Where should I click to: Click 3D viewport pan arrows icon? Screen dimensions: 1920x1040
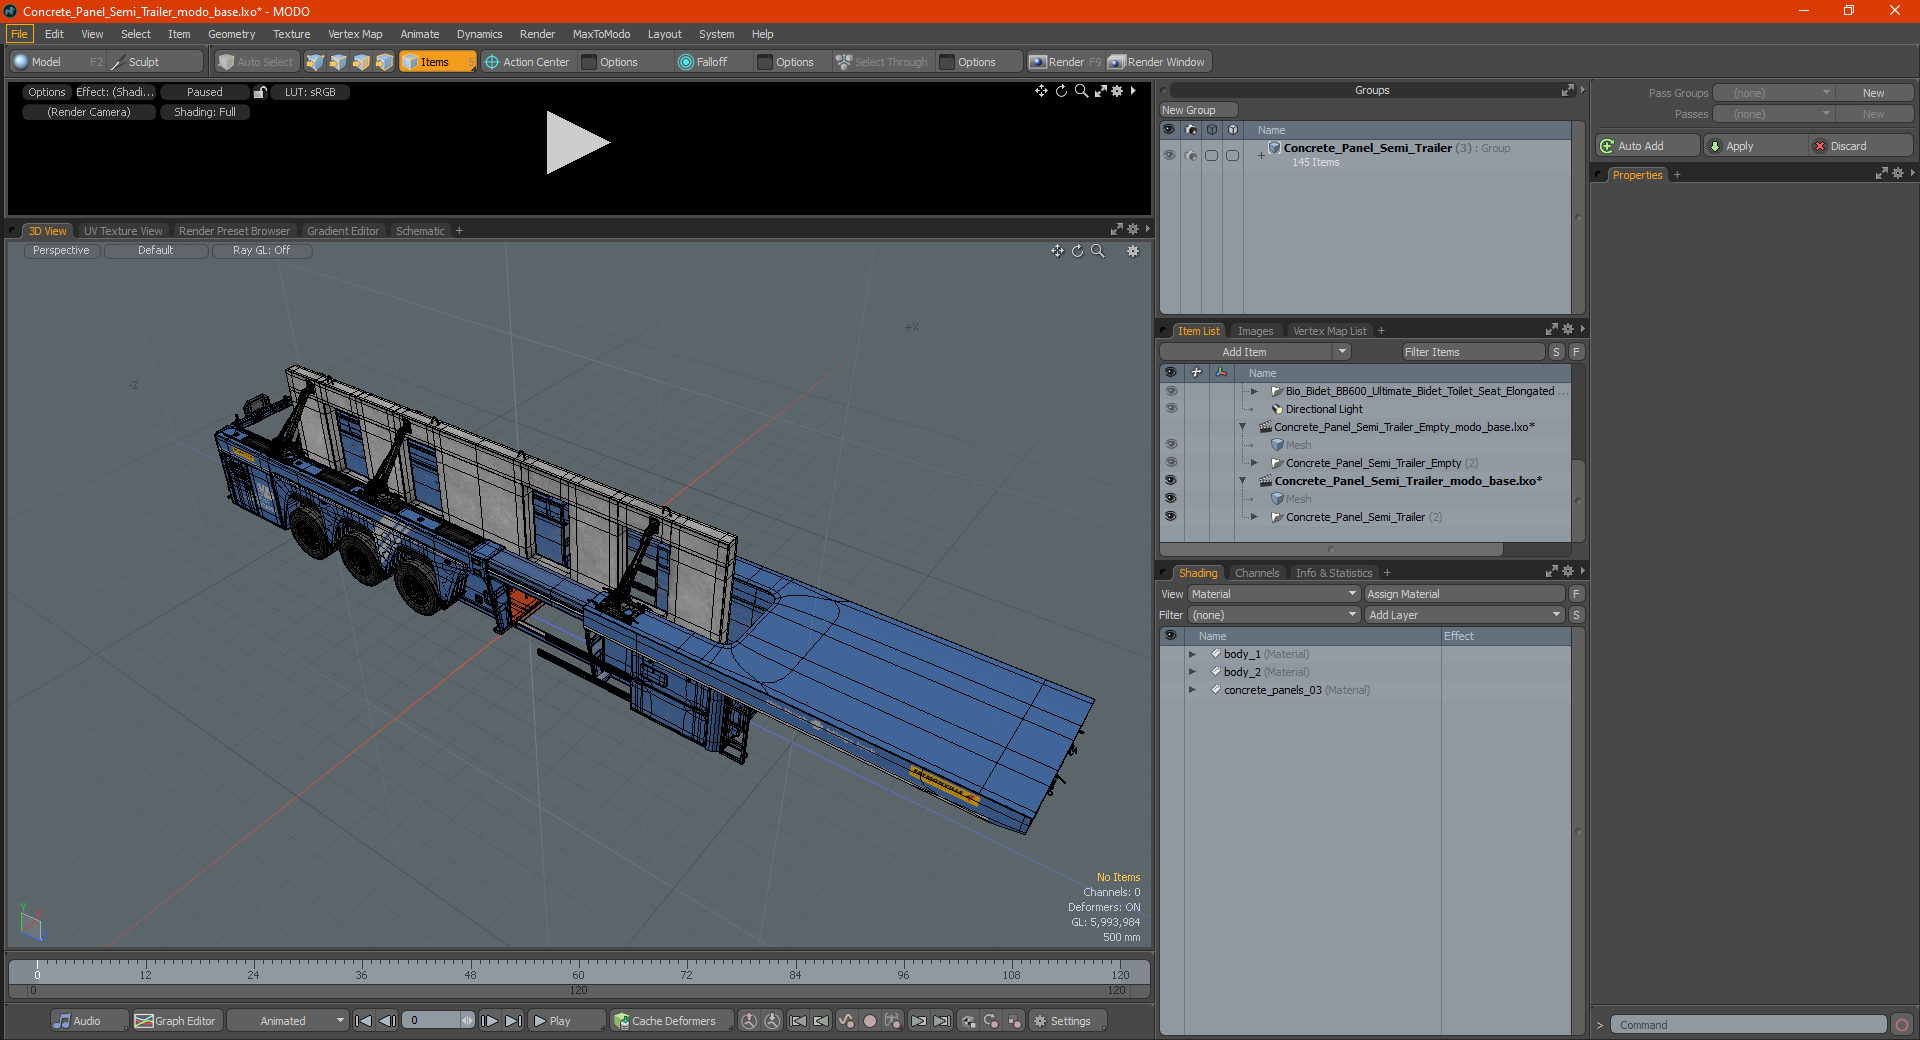(1057, 251)
